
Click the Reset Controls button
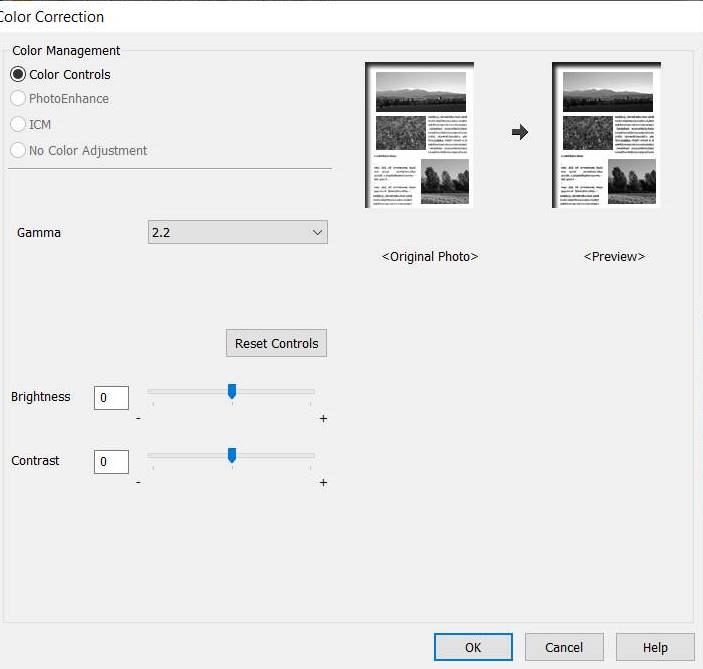tap(276, 343)
